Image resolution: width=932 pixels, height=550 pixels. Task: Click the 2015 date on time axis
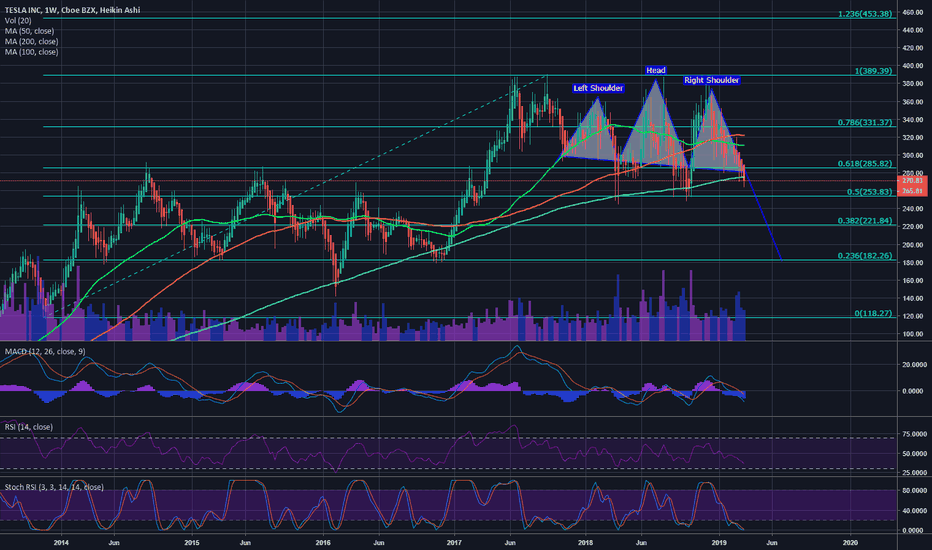point(191,543)
